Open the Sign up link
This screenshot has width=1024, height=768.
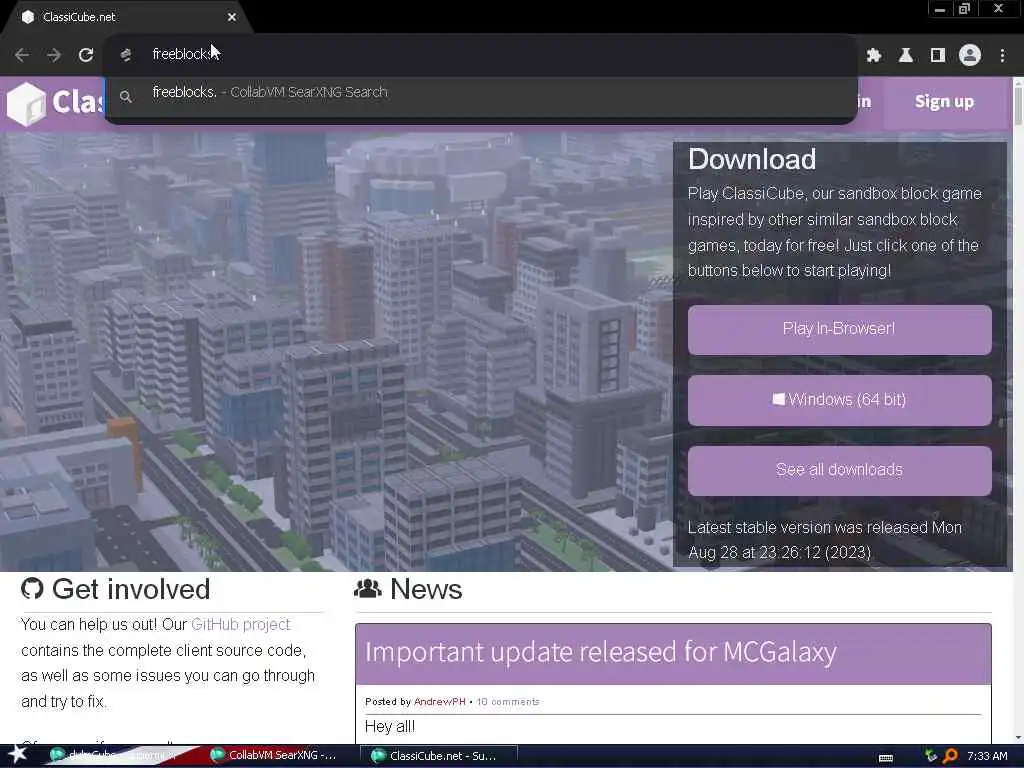tap(944, 102)
